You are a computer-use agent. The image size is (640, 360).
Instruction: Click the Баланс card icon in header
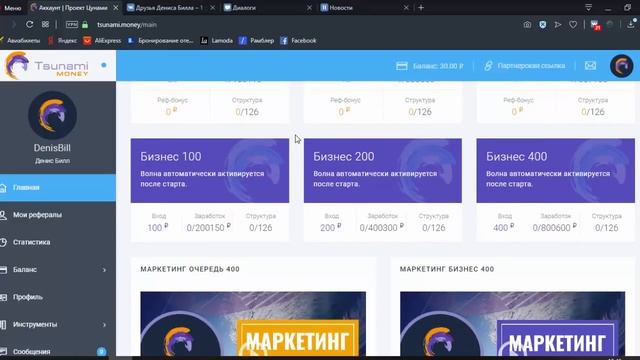click(402, 66)
